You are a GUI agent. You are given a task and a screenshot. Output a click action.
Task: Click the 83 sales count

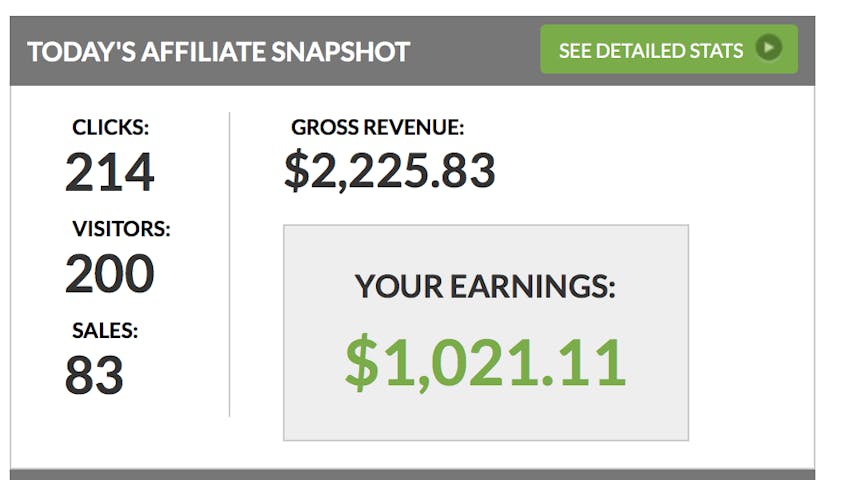click(x=94, y=375)
